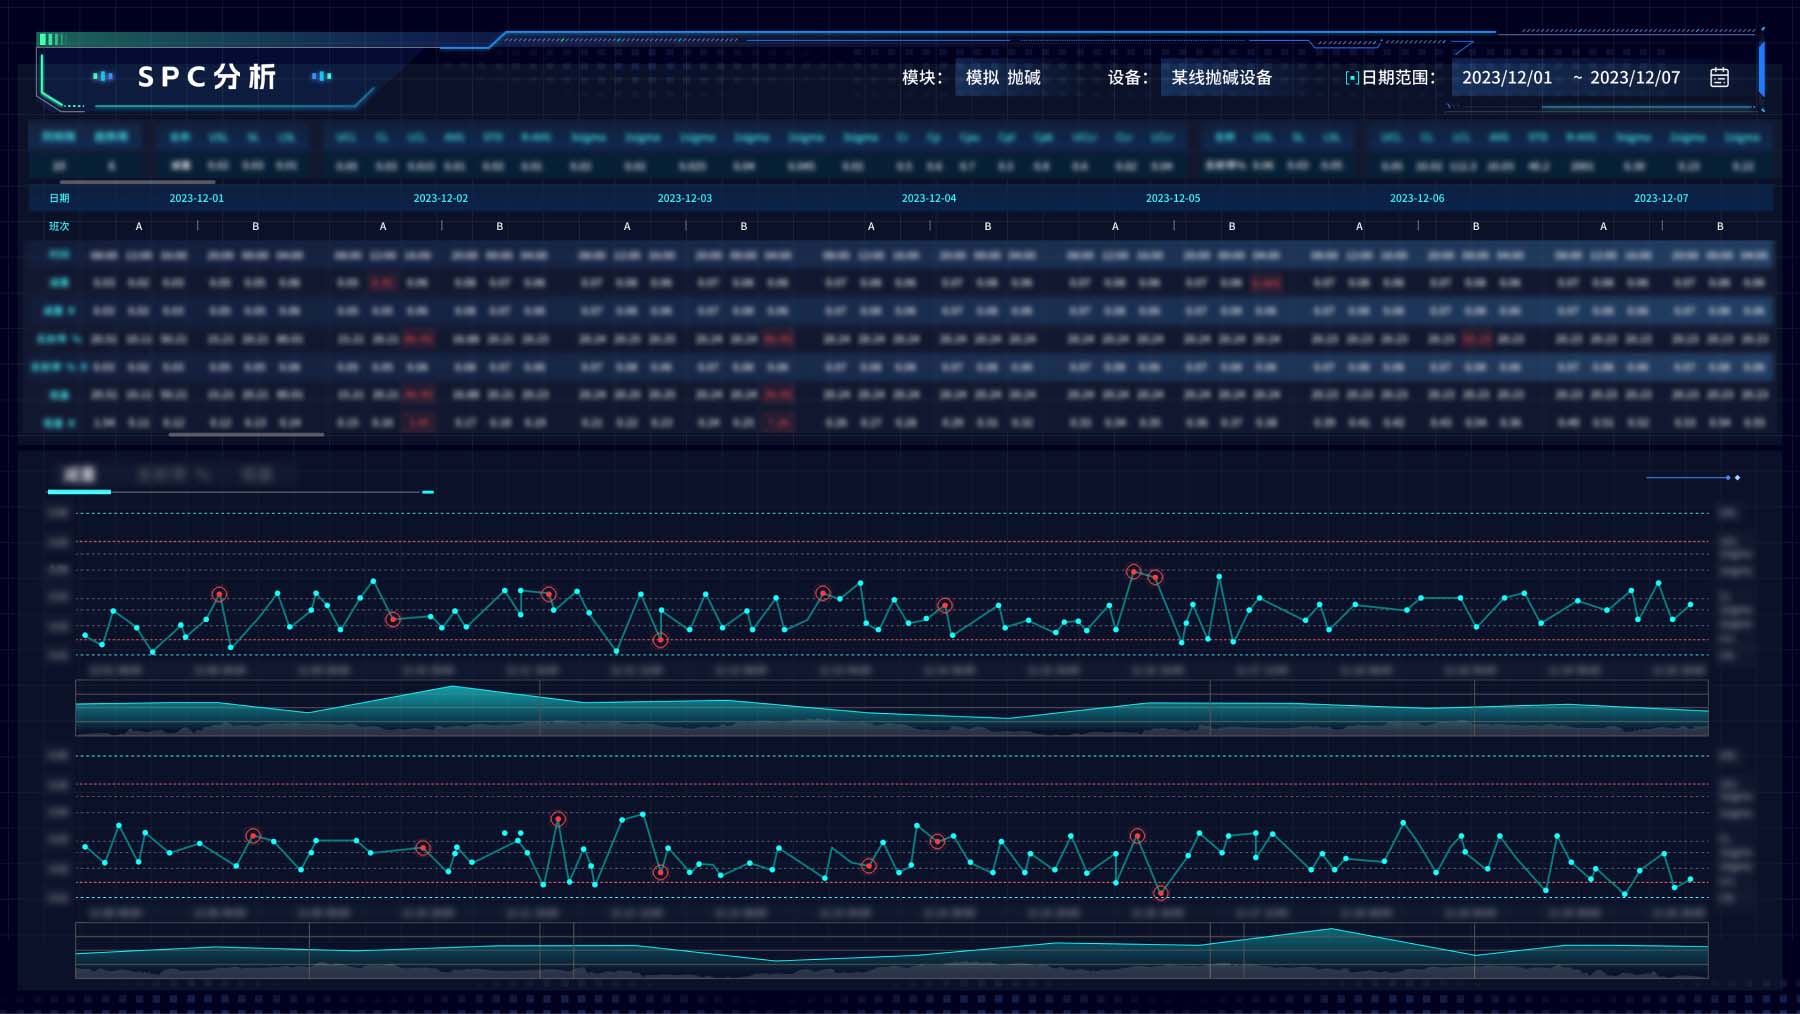
Task: Select shift A under 2023-12-01
Action: pyautogui.click(x=139, y=227)
